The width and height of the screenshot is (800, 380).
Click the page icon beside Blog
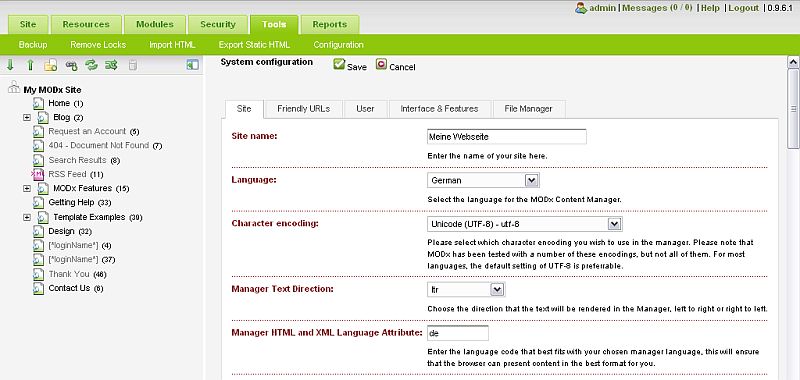coord(43,118)
